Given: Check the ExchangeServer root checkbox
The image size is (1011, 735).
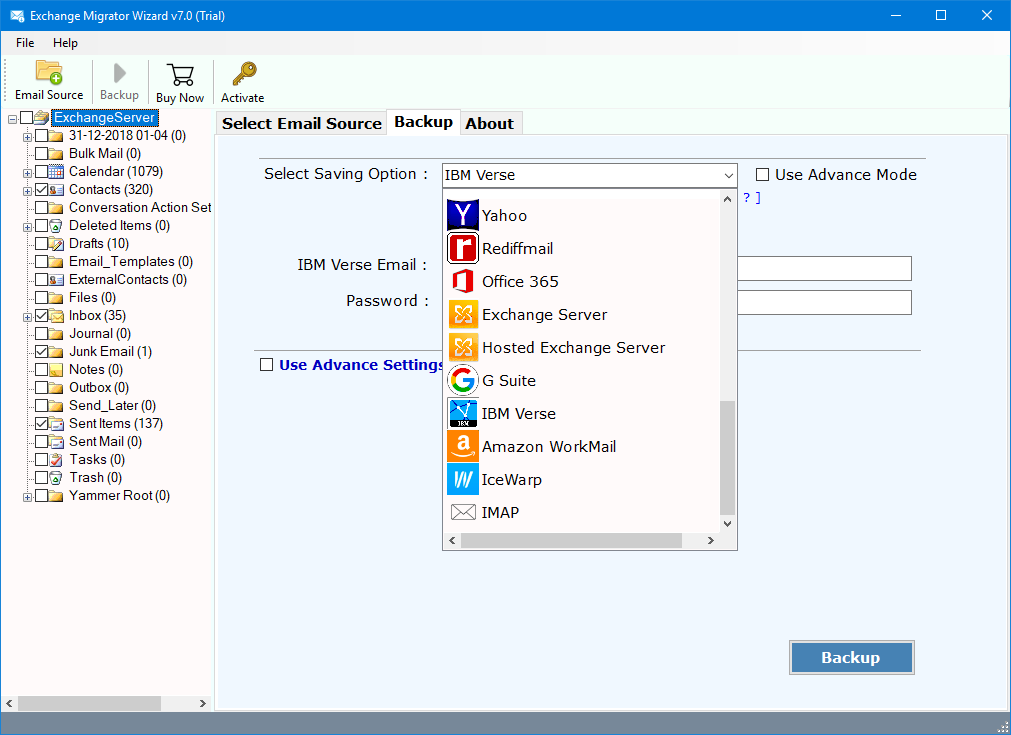Looking at the screenshot, I should pos(26,117).
